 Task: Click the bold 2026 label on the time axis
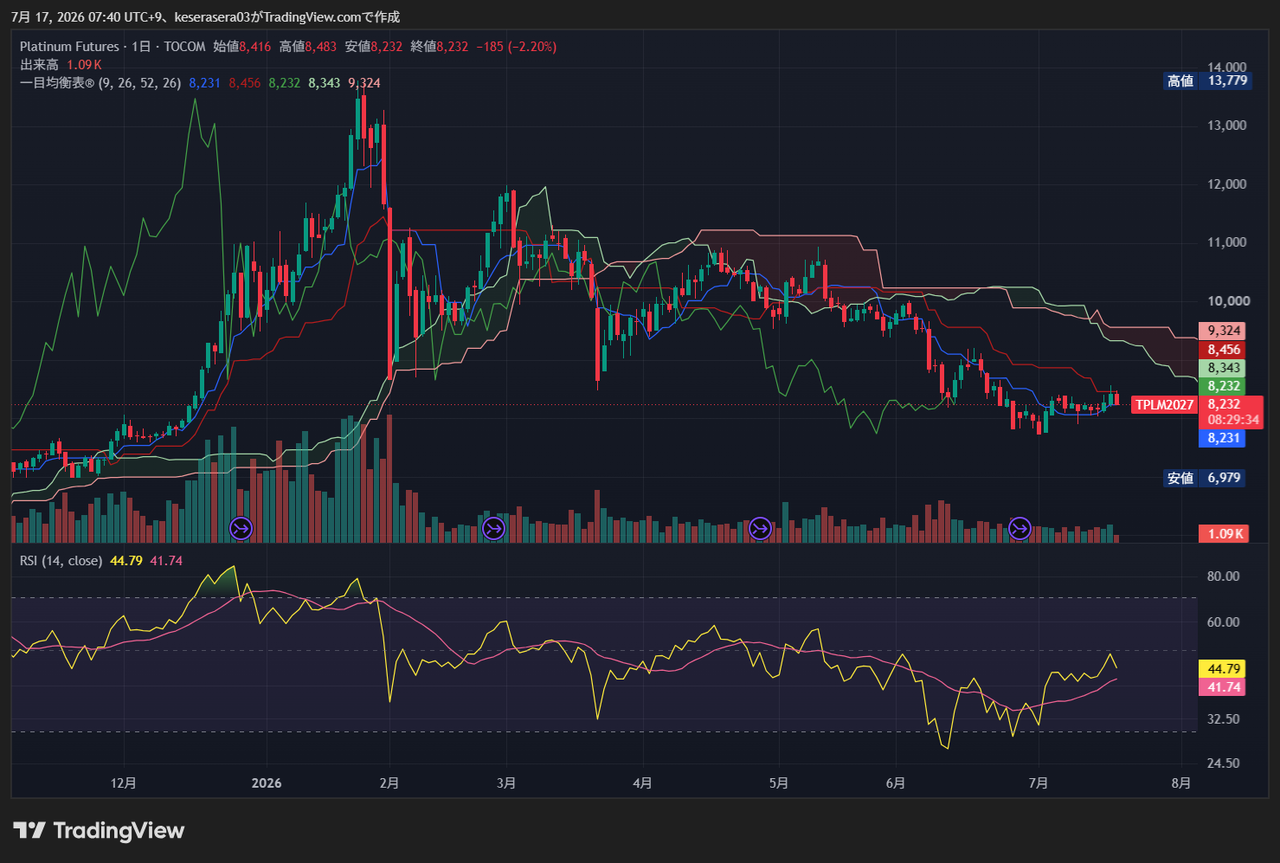point(266,783)
